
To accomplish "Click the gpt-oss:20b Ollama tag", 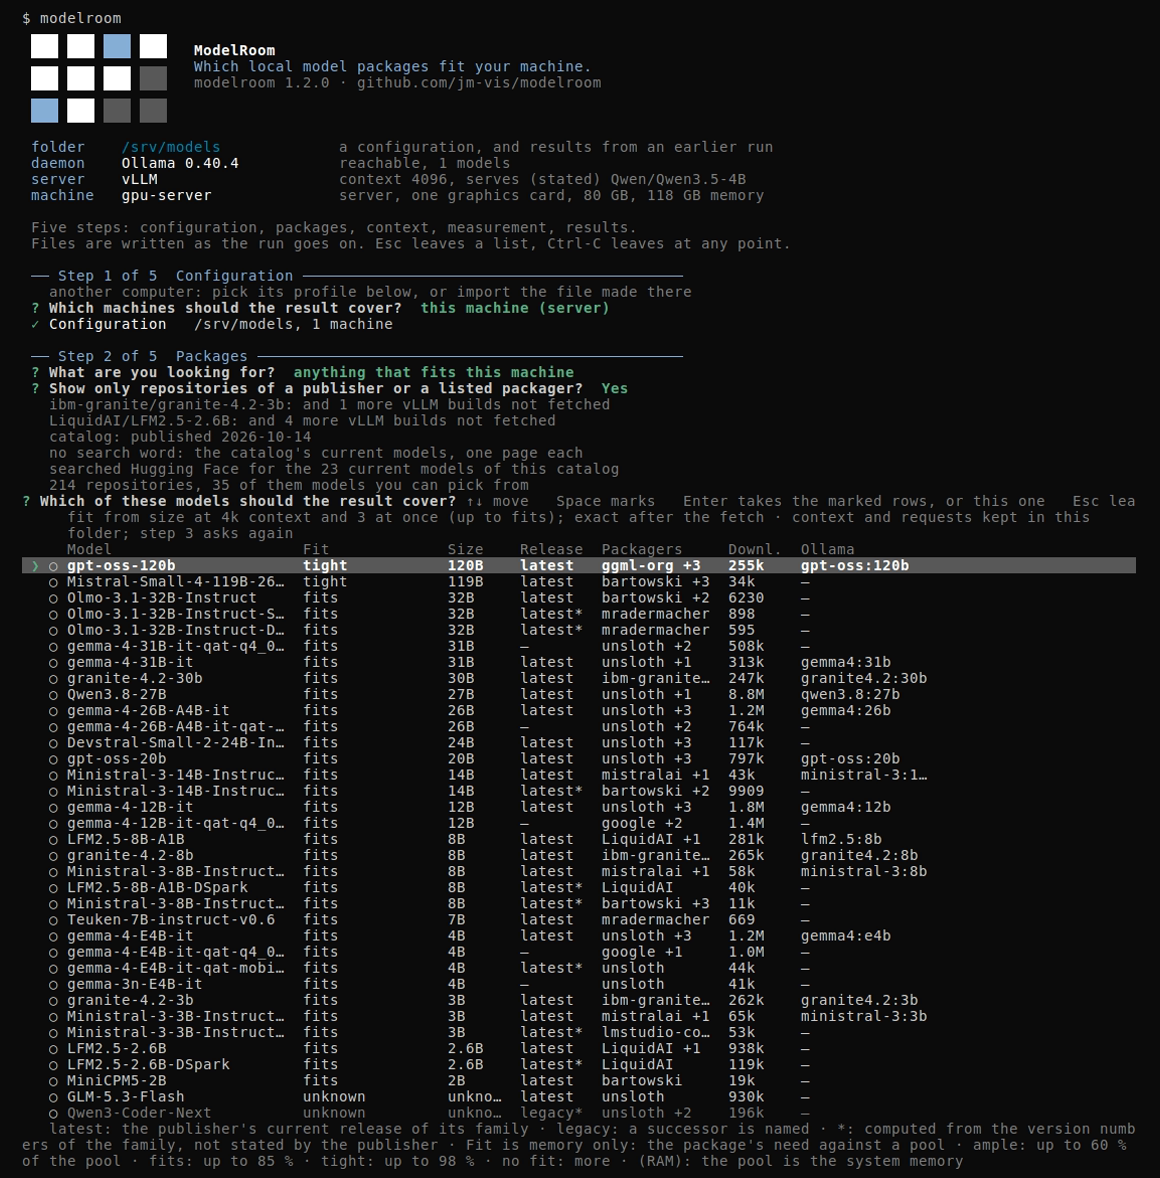I will click(850, 759).
